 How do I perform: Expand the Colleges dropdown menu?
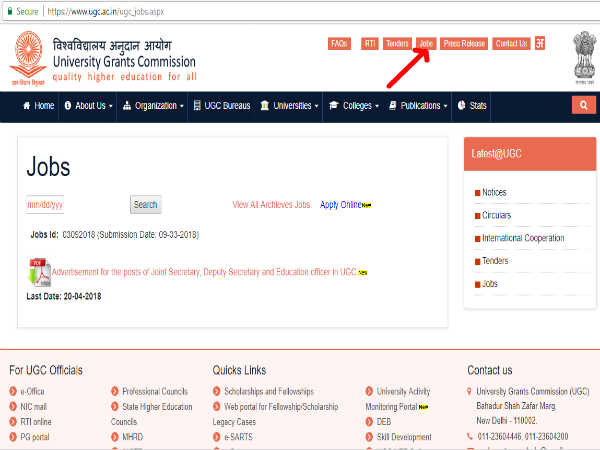(354, 106)
